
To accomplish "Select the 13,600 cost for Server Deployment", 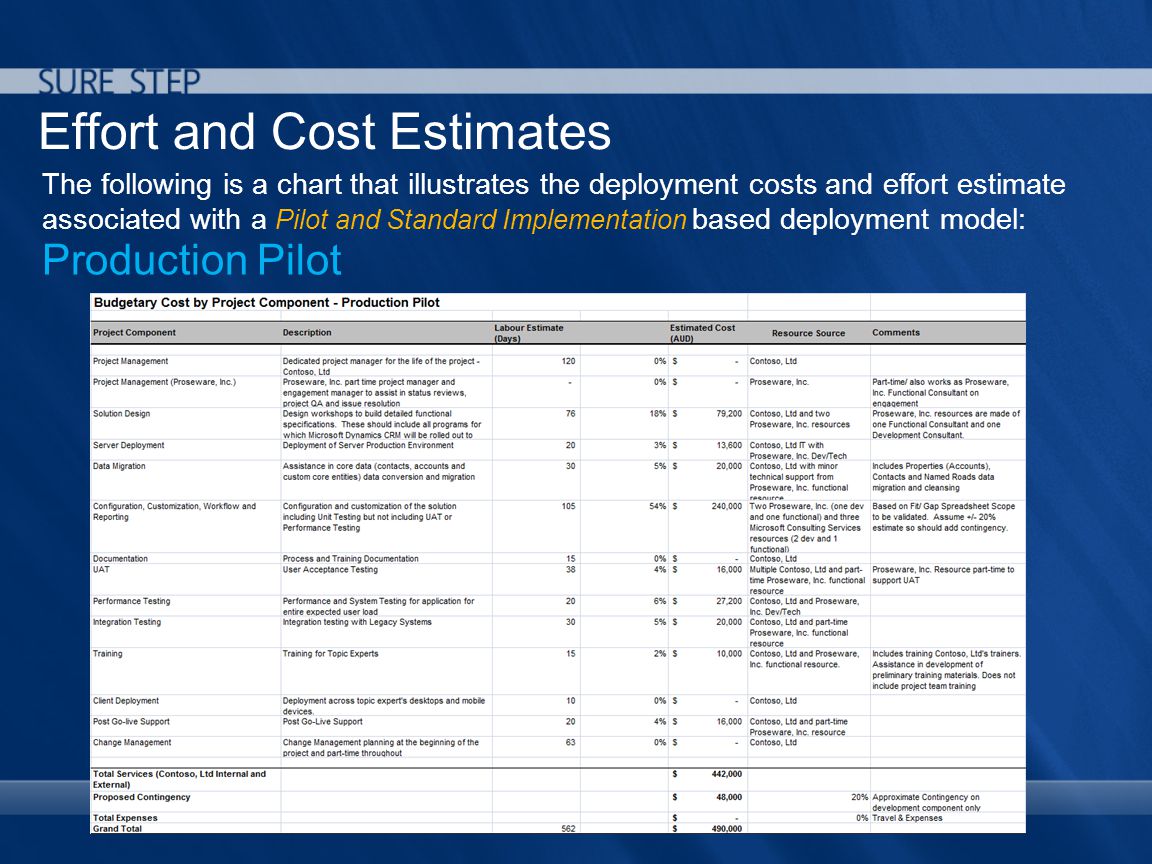I will pyautogui.click(x=729, y=445).
